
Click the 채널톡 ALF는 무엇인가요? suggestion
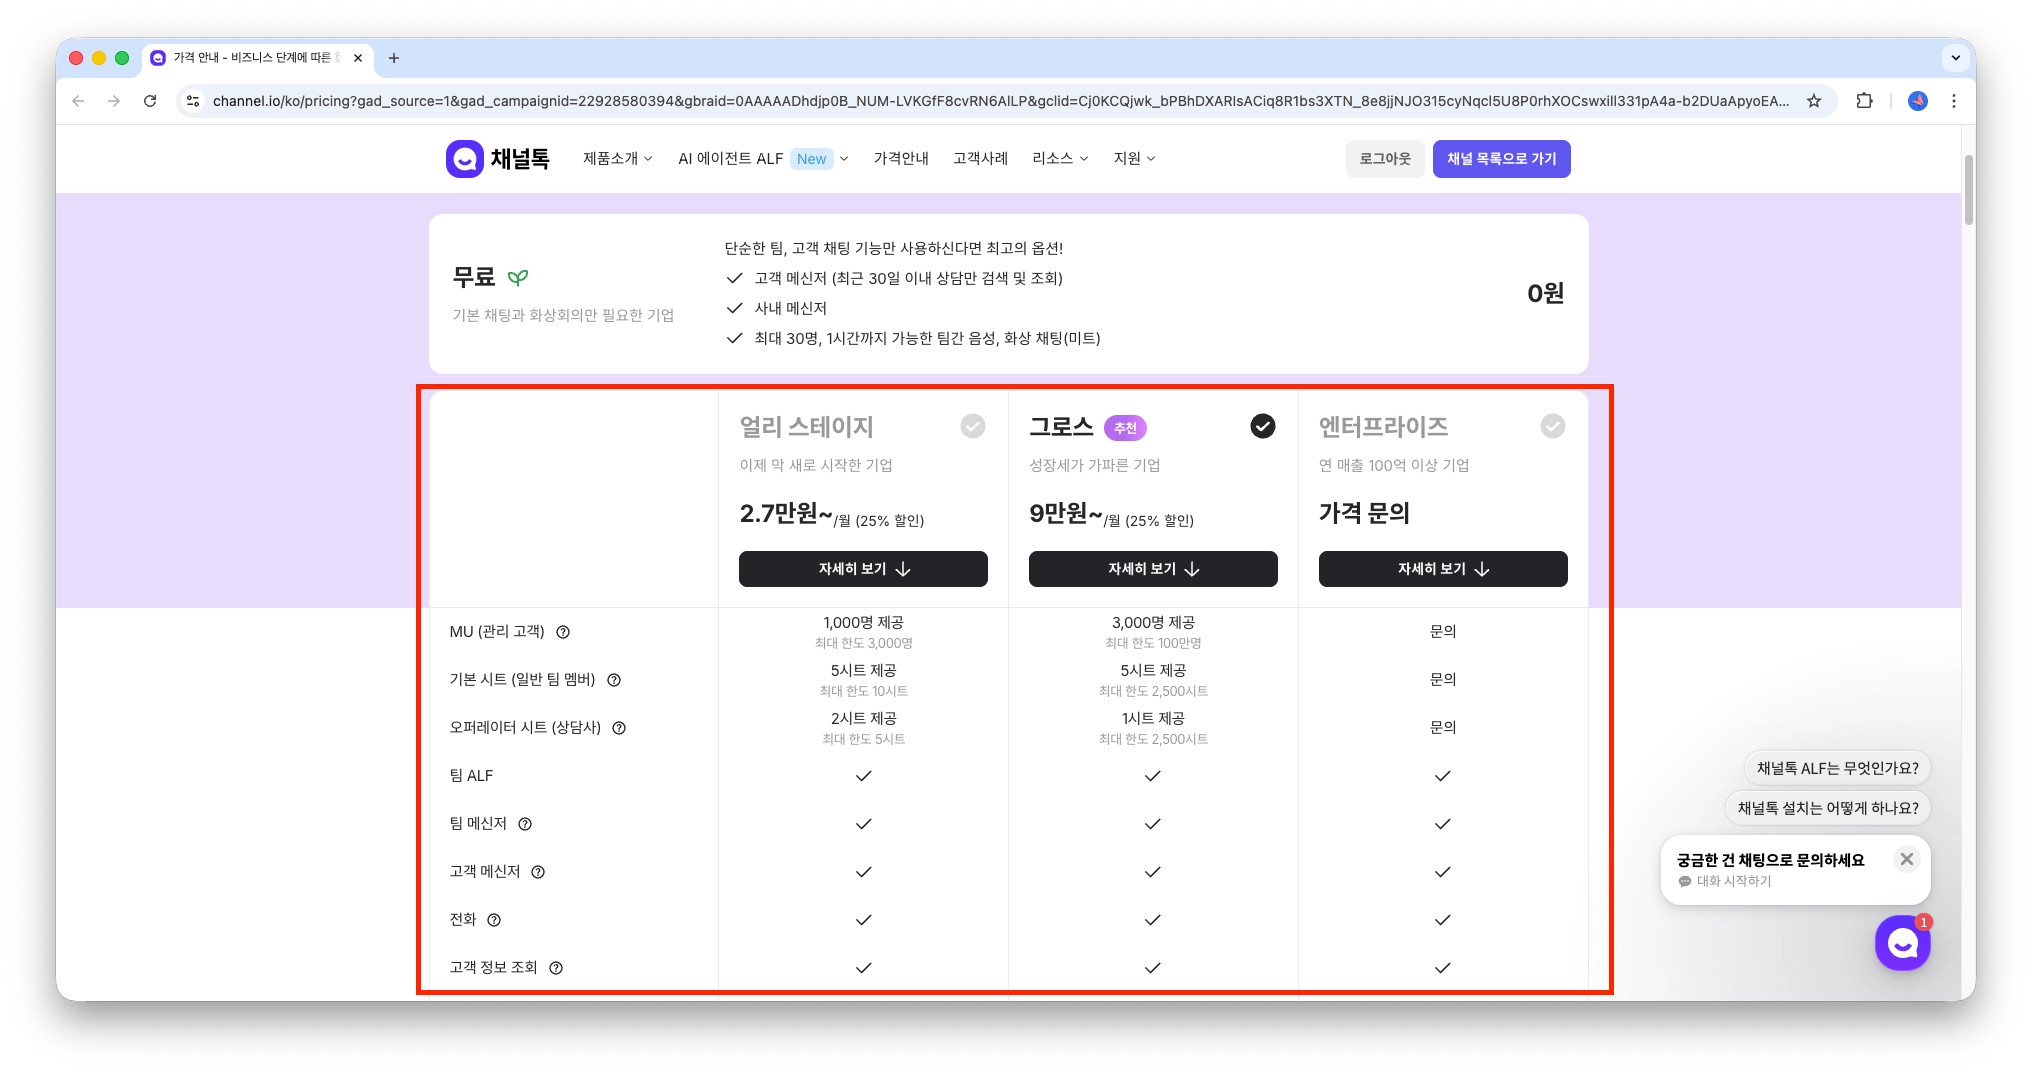click(1838, 769)
